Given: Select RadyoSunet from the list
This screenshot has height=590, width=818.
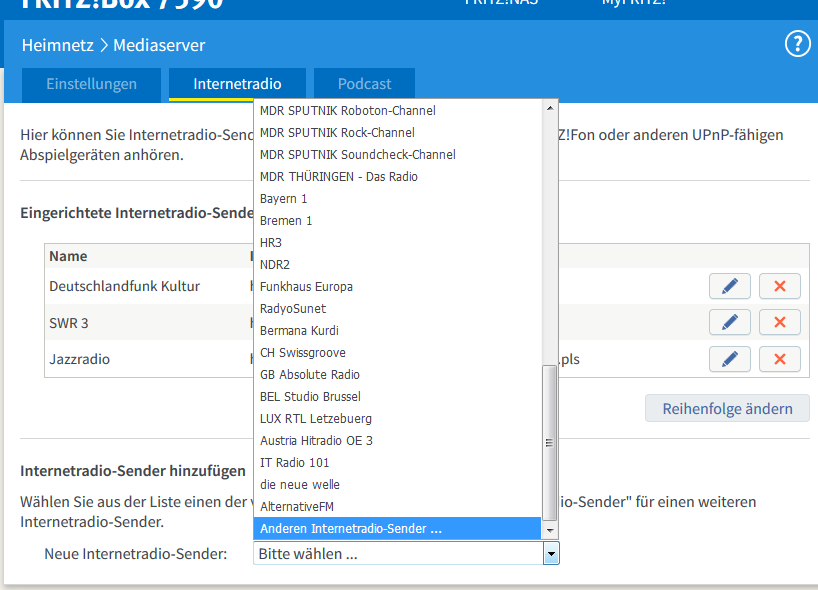Looking at the screenshot, I should (398, 308).
